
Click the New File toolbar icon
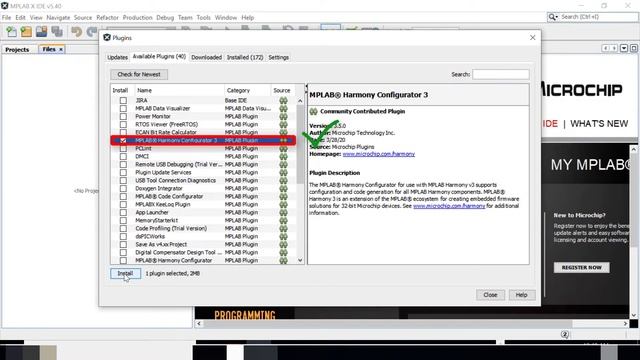coord(11,32)
